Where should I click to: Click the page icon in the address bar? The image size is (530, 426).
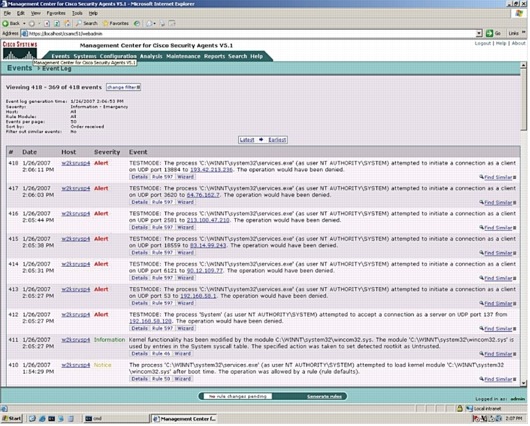[25, 33]
